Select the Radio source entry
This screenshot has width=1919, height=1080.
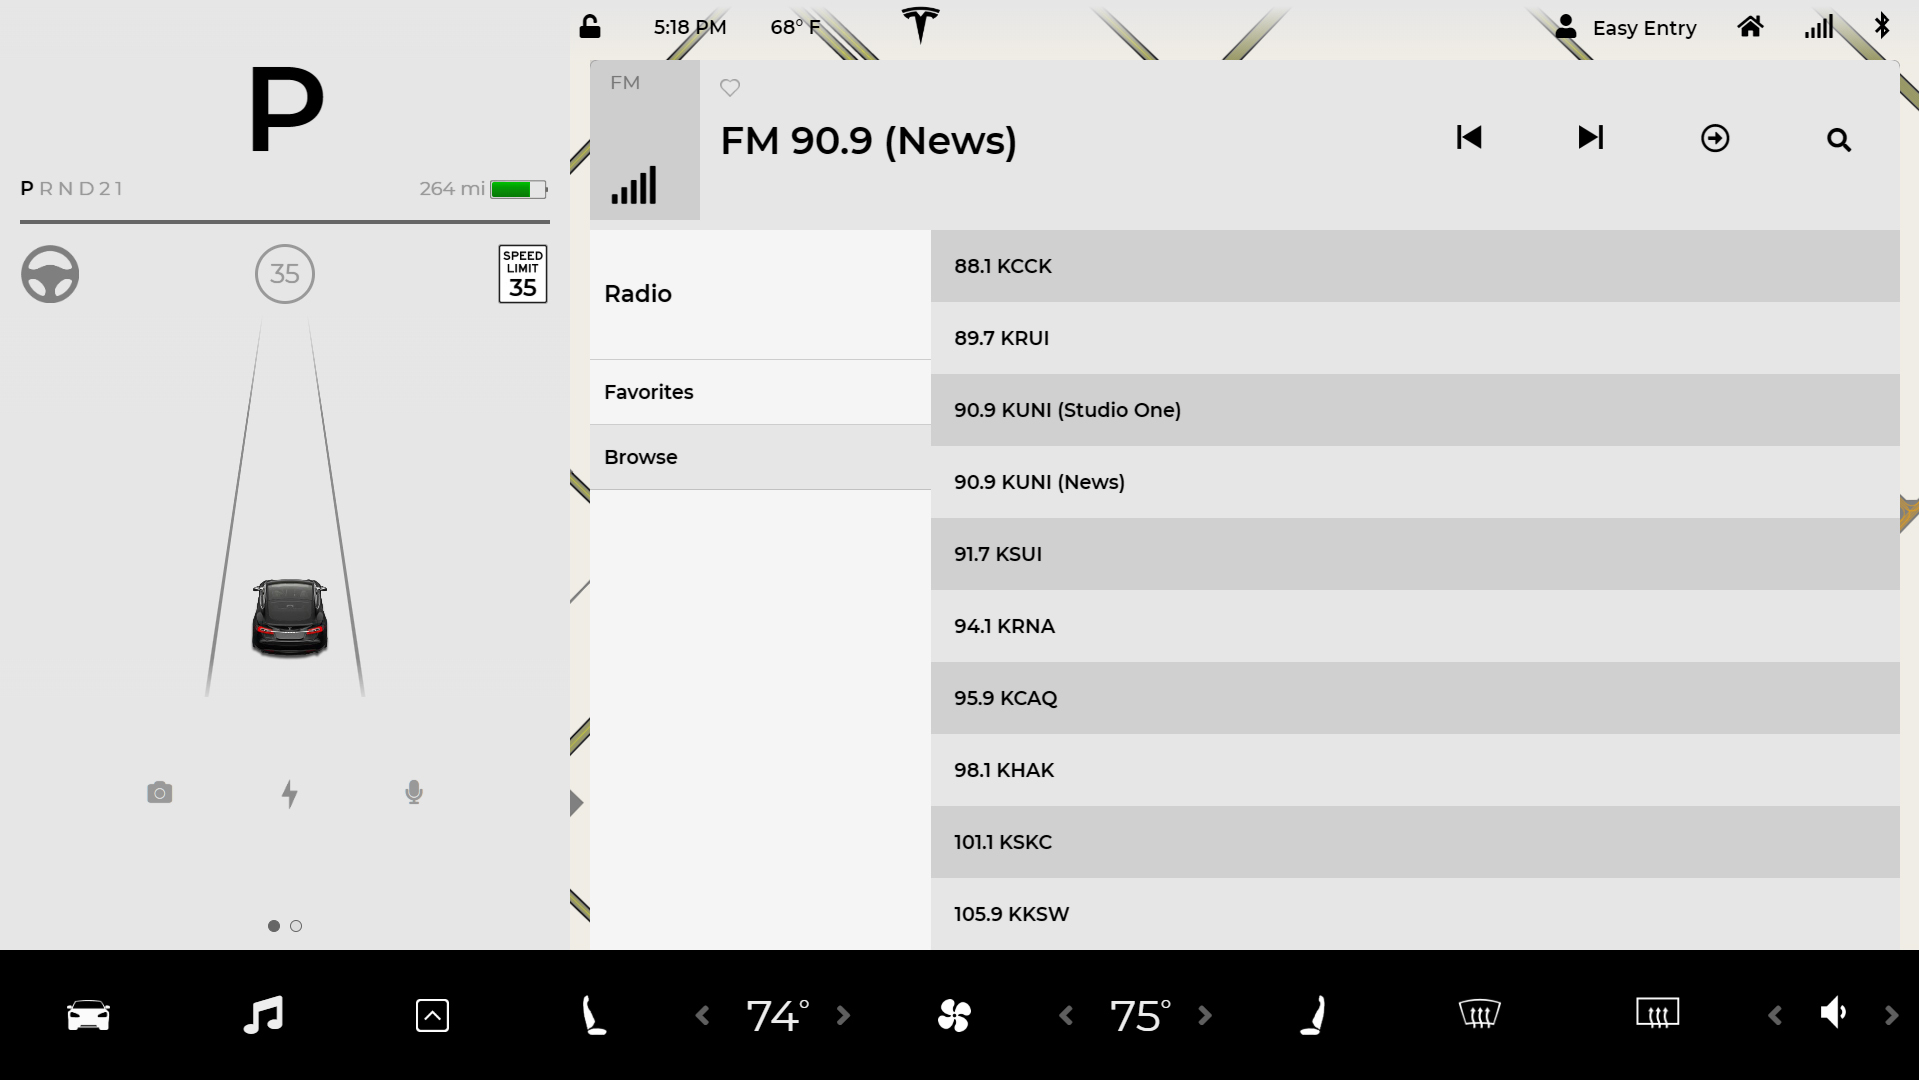(760, 294)
